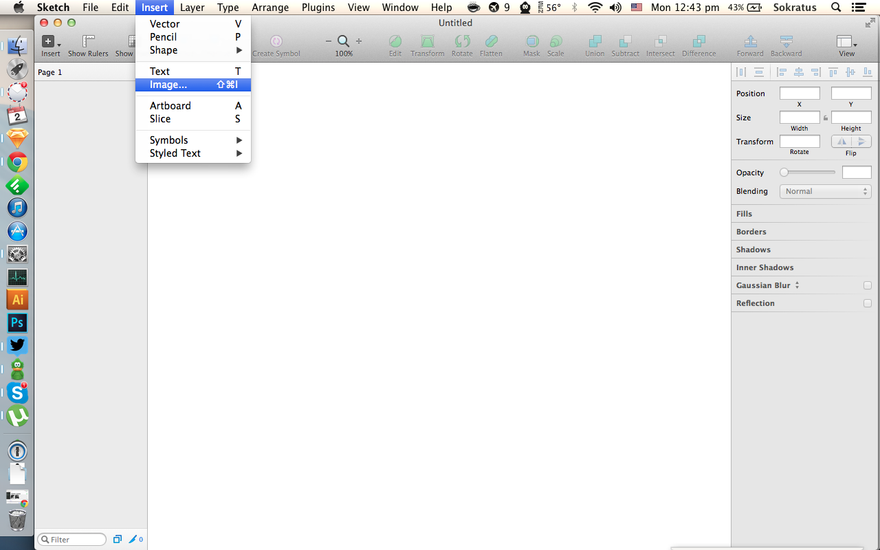Image resolution: width=880 pixels, height=550 pixels.
Task: Expand the Styled Text submenu
Action: tap(193, 153)
